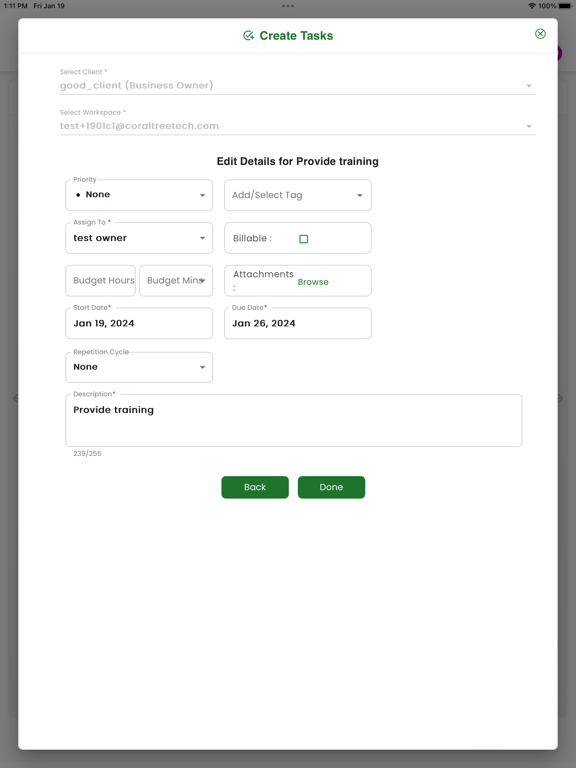Open the Repetition Cycle dropdown
The width and height of the screenshot is (576, 768).
139,367
